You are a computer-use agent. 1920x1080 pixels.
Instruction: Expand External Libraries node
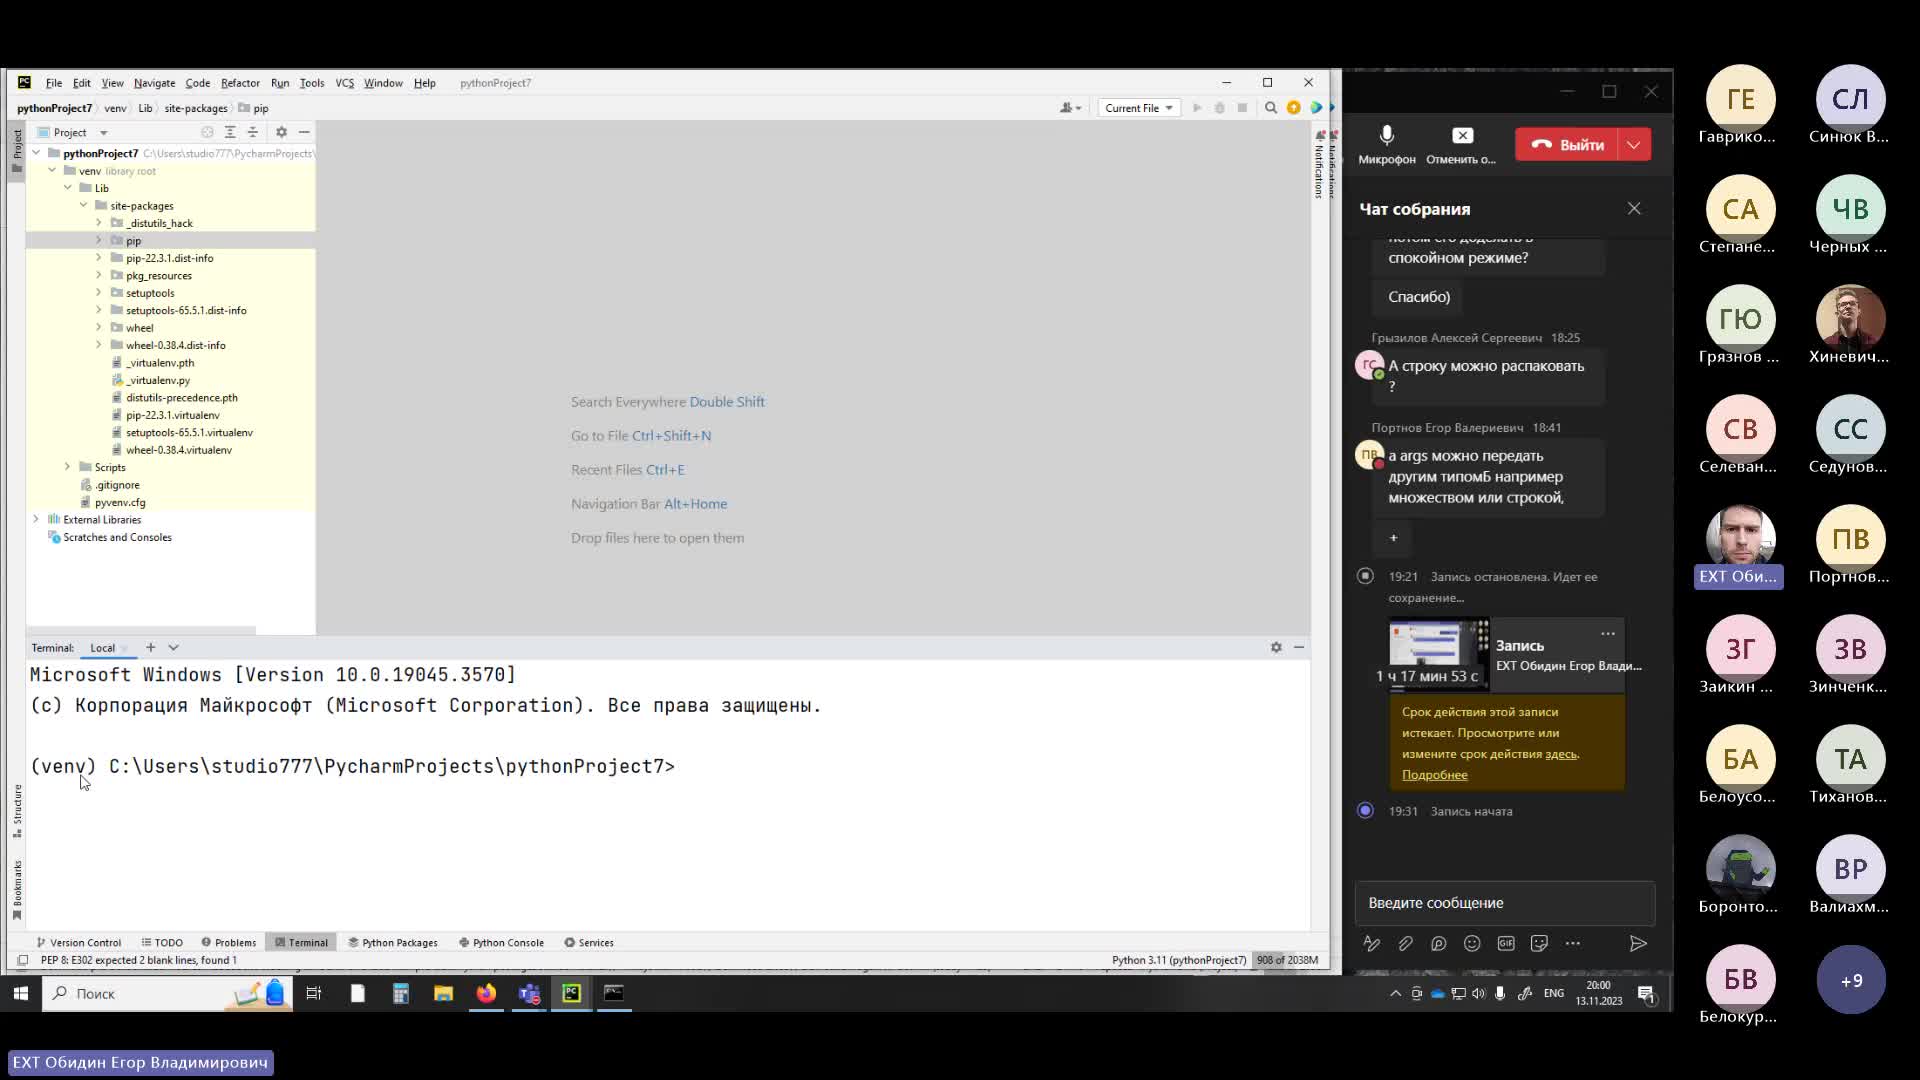[x=36, y=519]
